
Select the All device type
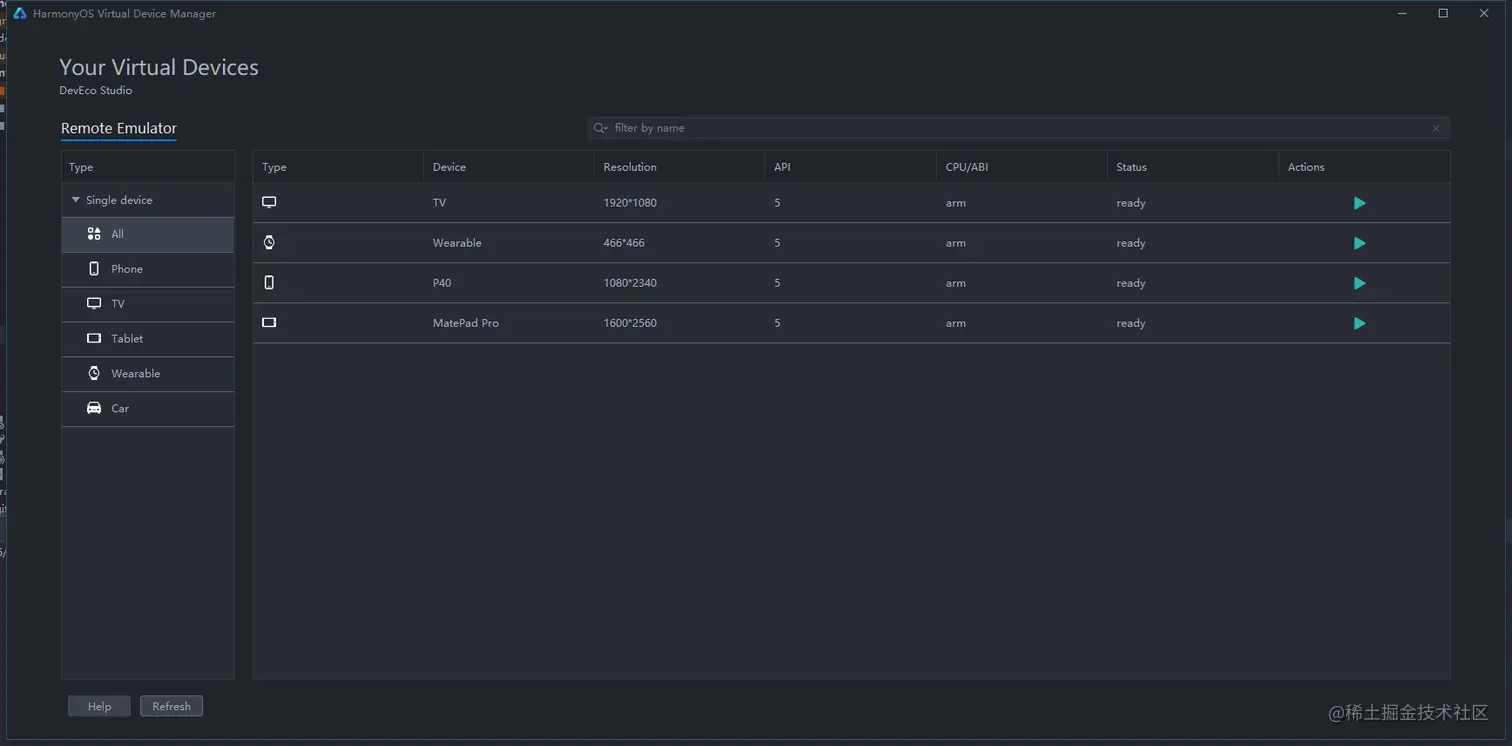tap(148, 234)
